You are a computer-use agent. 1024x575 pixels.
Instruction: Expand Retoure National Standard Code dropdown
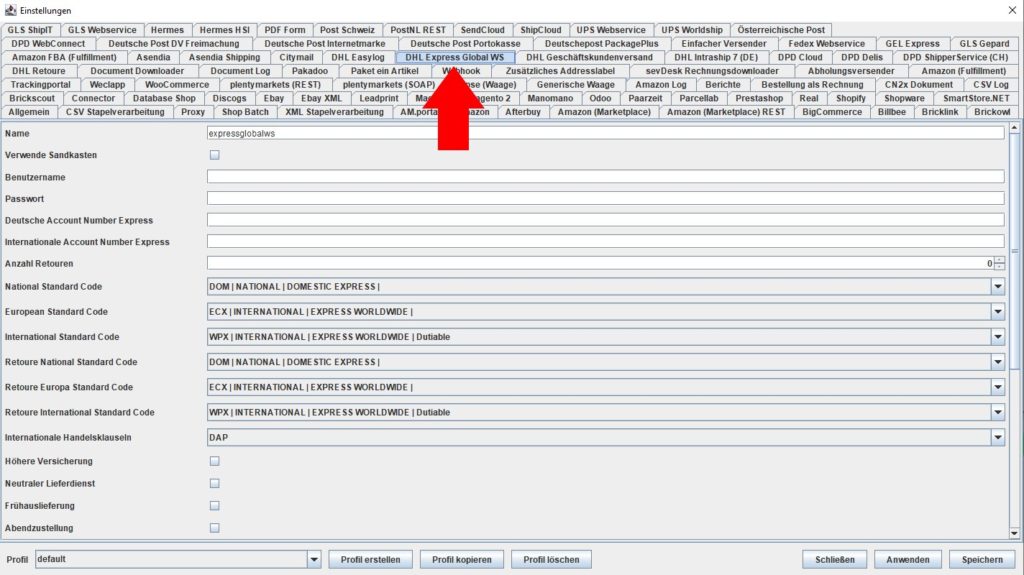coord(997,362)
